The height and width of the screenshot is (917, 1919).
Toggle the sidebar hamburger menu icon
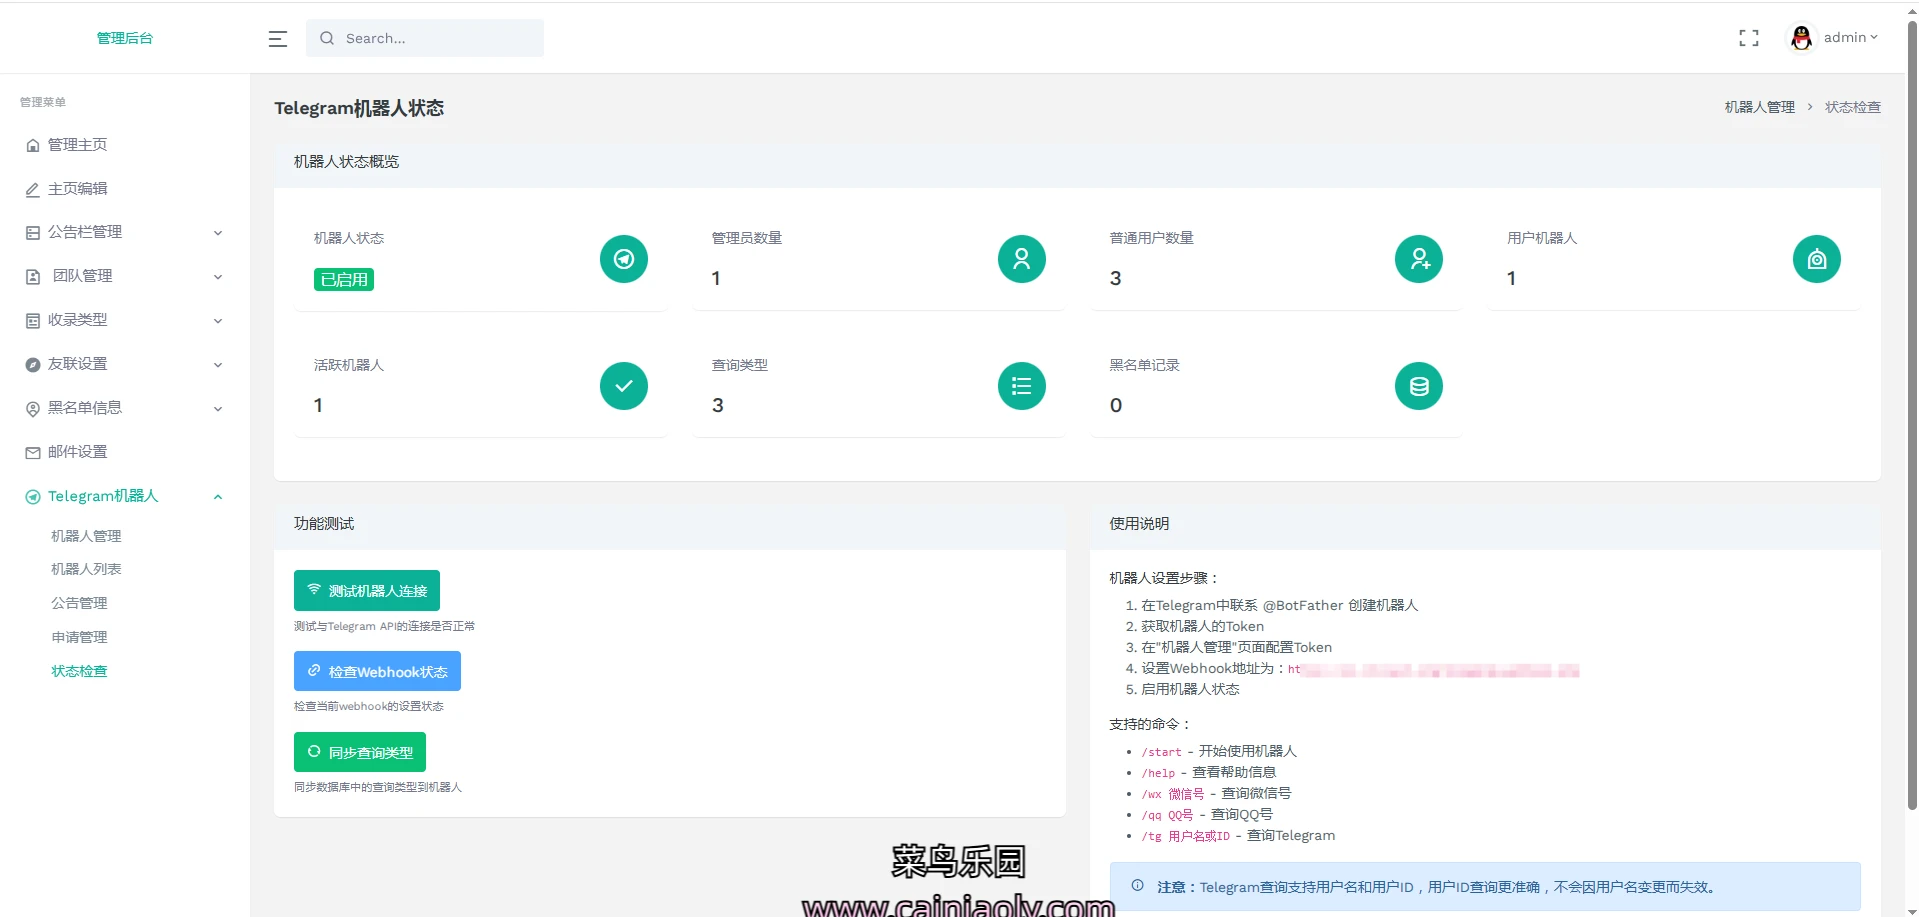point(278,38)
